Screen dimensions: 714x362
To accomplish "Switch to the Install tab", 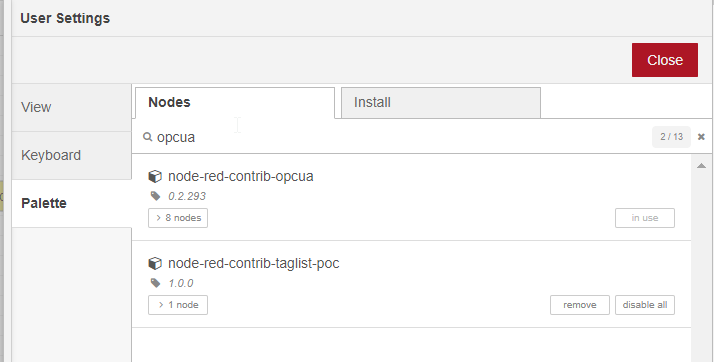I will pyautogui.click(x=441, y=102).
